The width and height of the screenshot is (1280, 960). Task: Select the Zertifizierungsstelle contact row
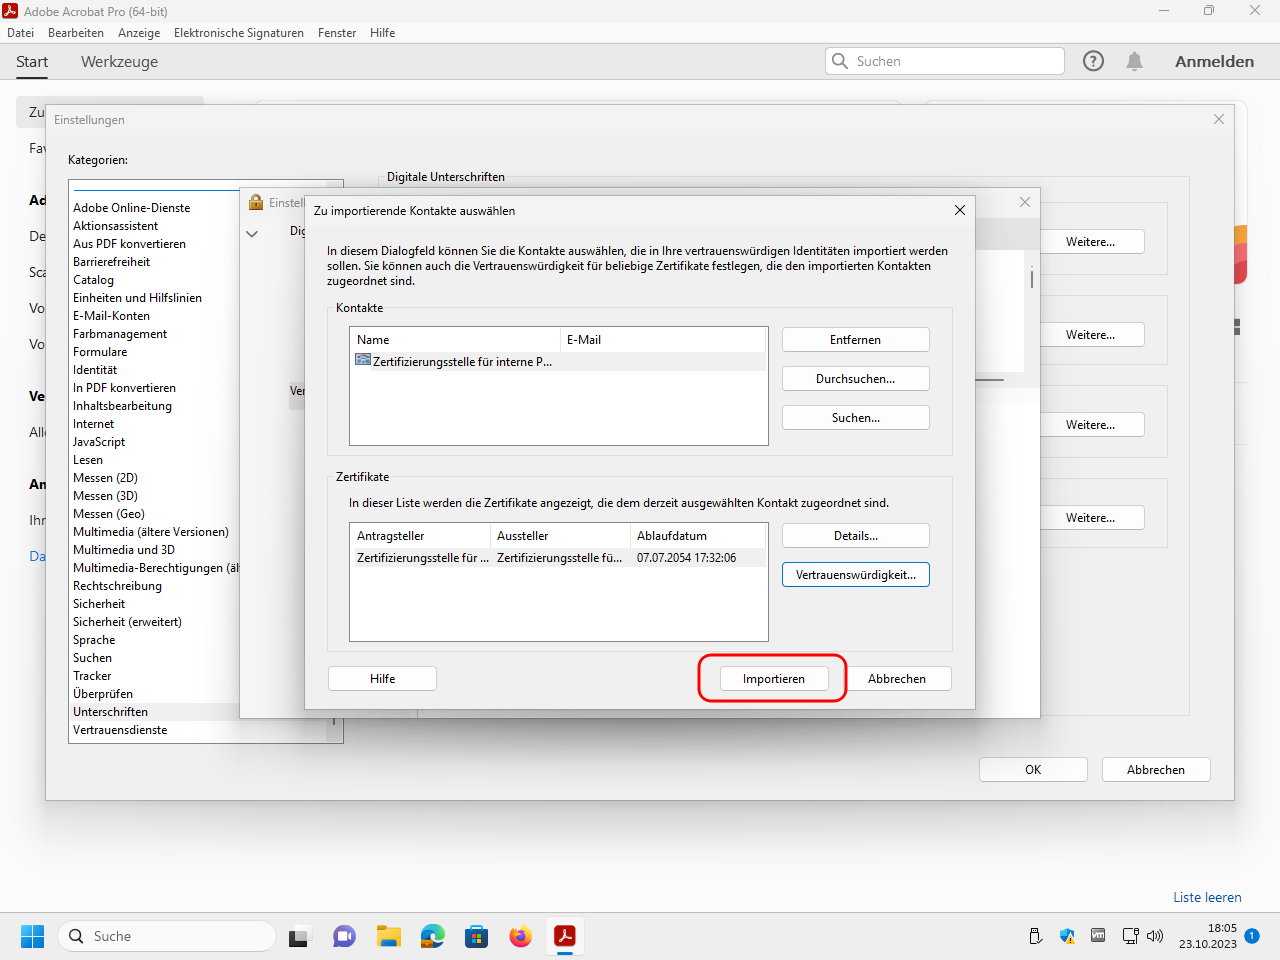tap(460, 362)
